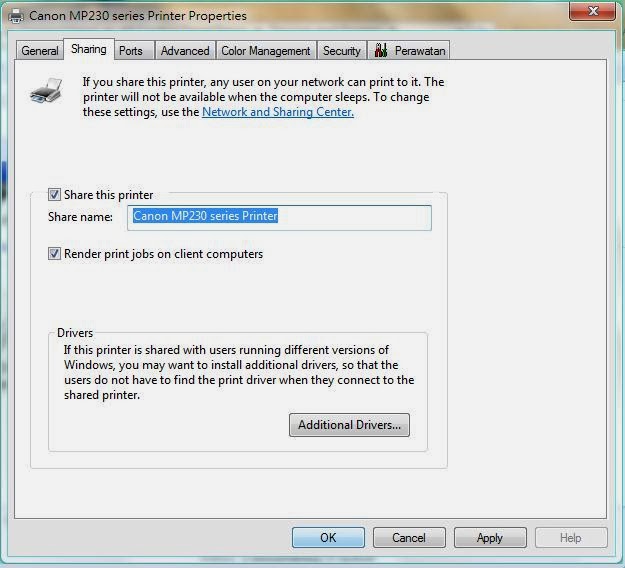Click the Additional Drivers button
This screenshot has width=625, height=568.
pyautogui.click(x=349, y=425)
